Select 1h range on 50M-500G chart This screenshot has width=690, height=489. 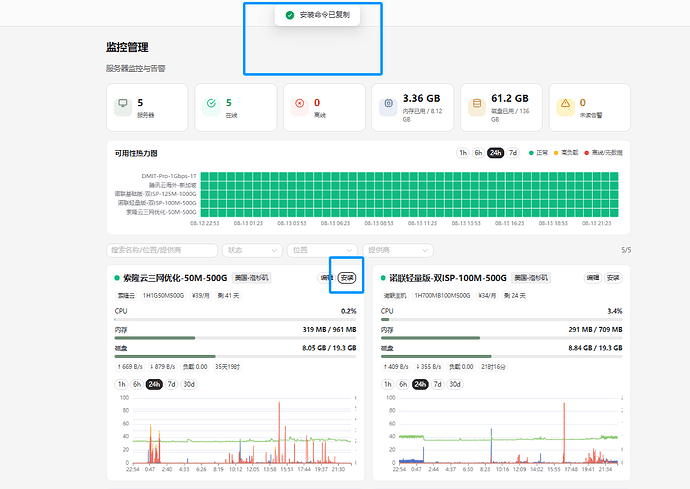121,384
